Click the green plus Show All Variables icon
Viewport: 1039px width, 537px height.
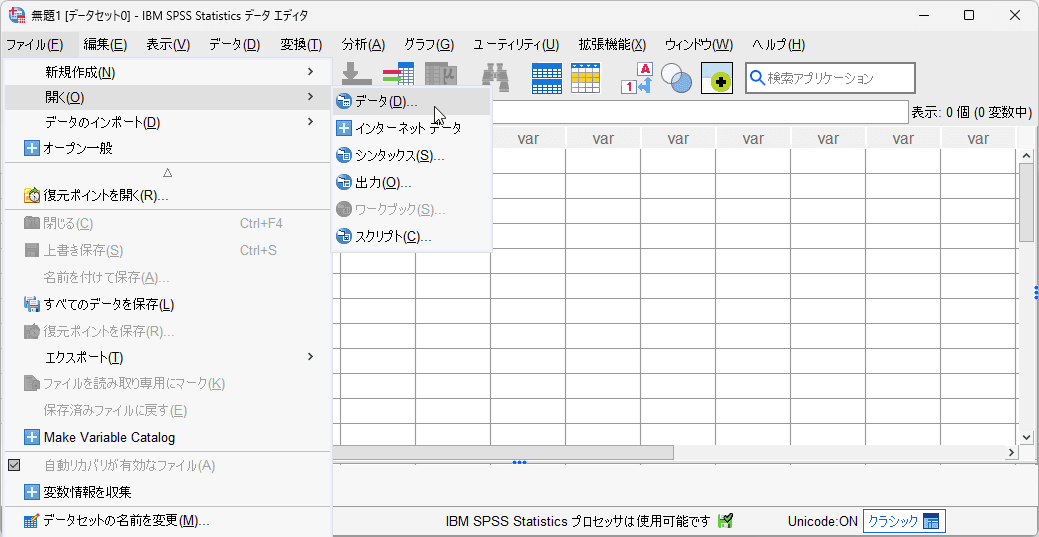[x=717, y=78]
